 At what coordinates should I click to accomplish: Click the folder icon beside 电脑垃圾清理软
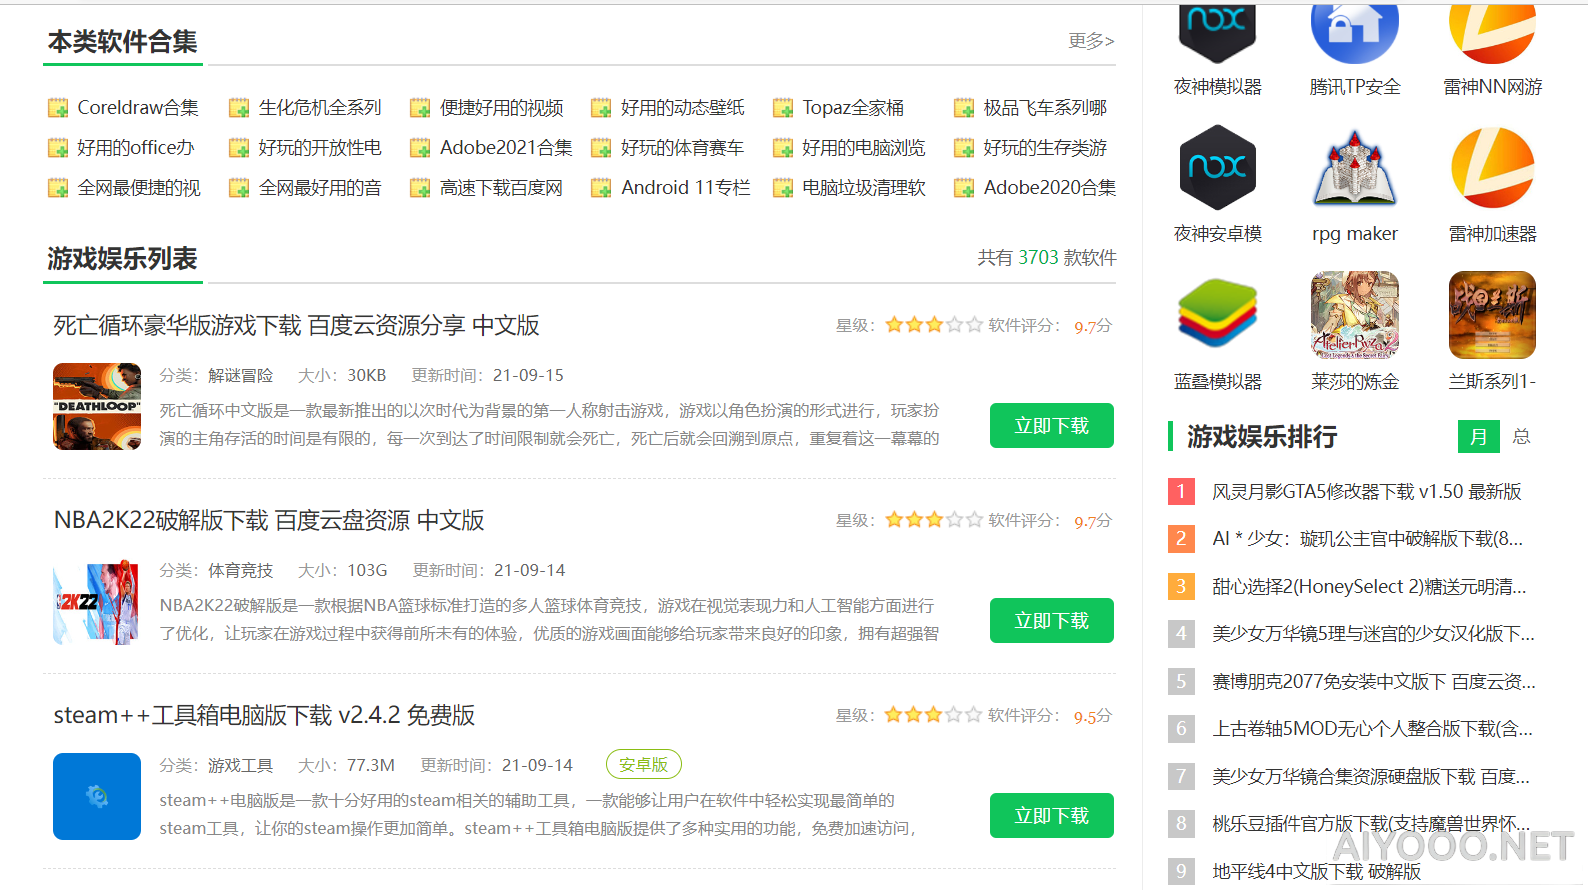coord(783,188)
